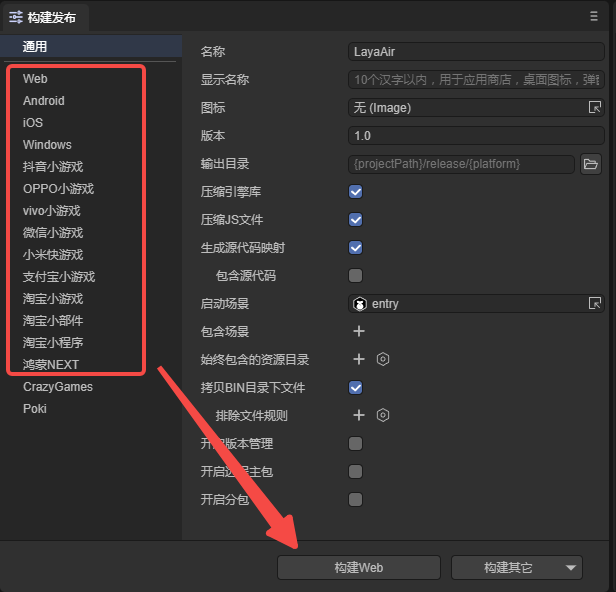Select Poki platform
This screenshot has width=616, height=592.
[x=35, y=409]
